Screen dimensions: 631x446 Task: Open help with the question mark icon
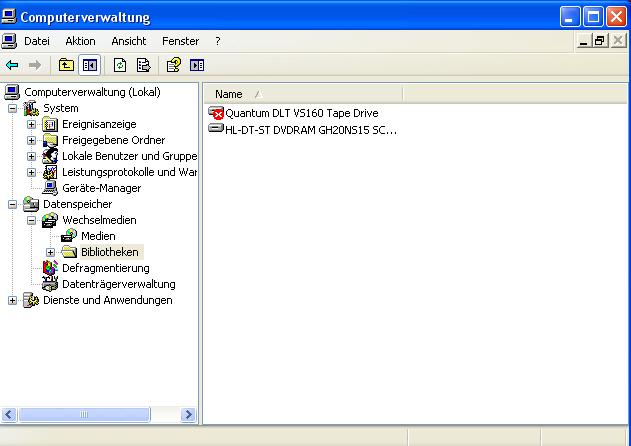coord(174,65)
